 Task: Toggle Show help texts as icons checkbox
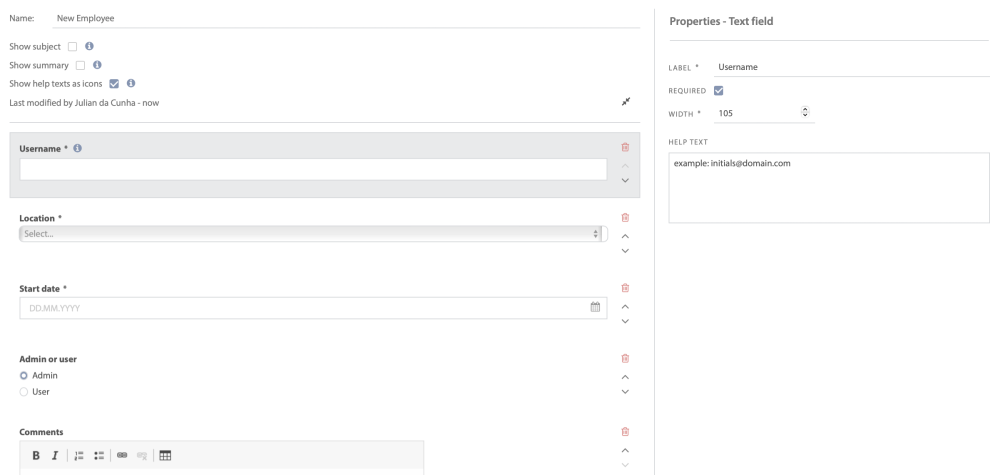coord(114,83)
